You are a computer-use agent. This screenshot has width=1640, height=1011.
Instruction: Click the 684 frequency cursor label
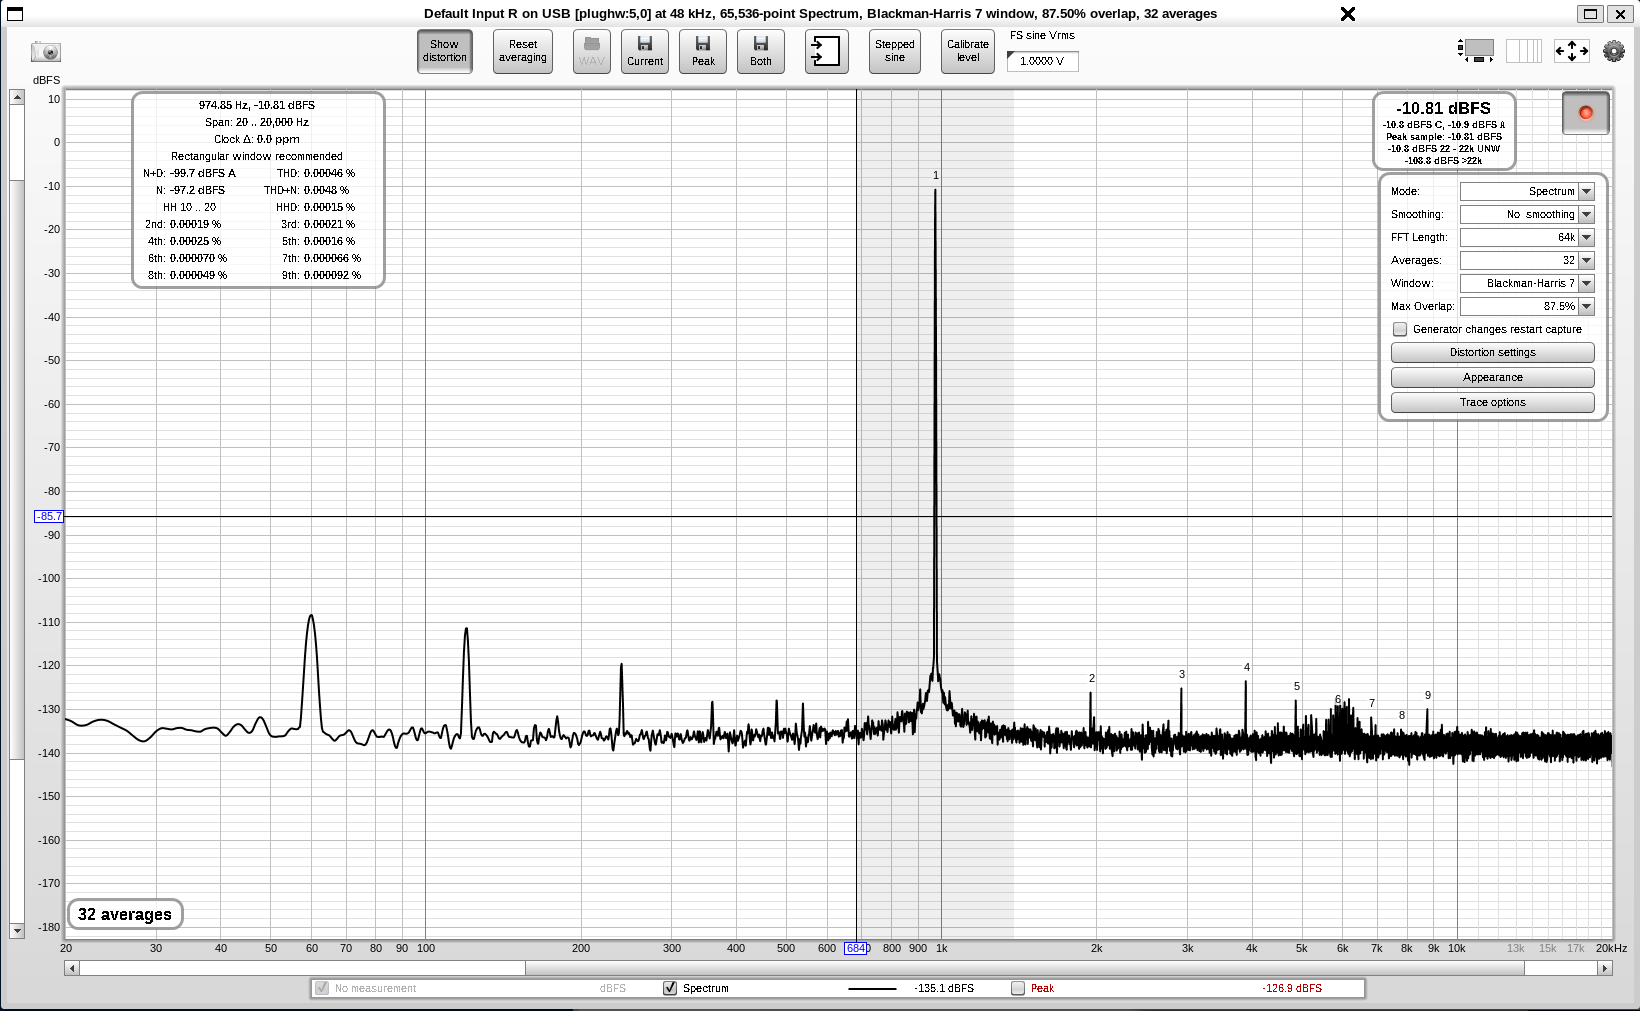(x=857, y=948)
